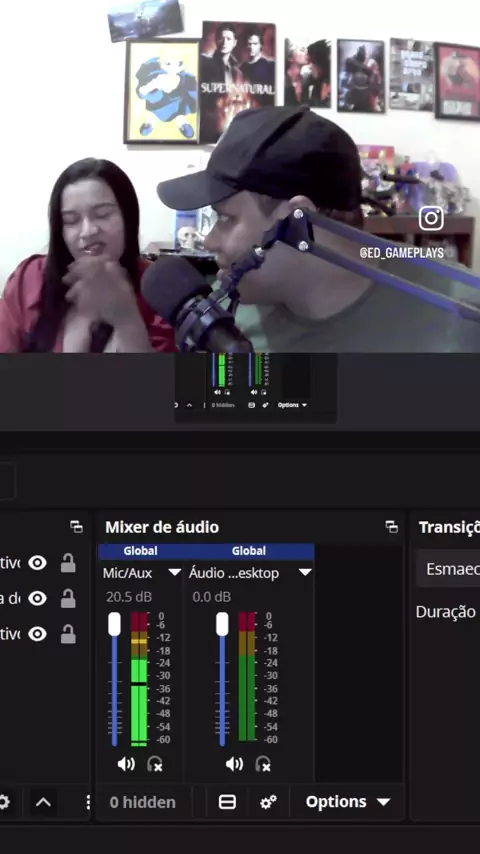480x854 pixels.
Task: Lock the first source in list
Action: [x=68, y=563]
